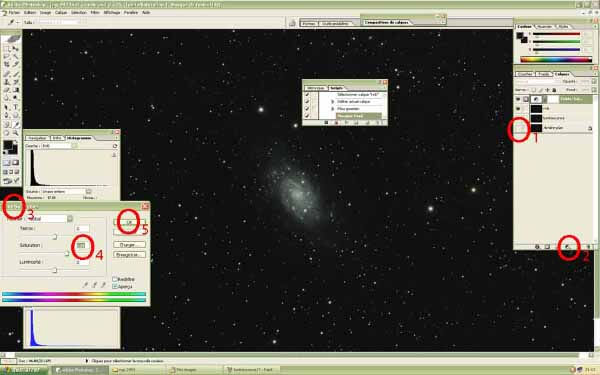Viewport: 600px width, 375px height.
Task: Select the Eyedropper tool in the toolbox
Action: click(x=16, y=124)
